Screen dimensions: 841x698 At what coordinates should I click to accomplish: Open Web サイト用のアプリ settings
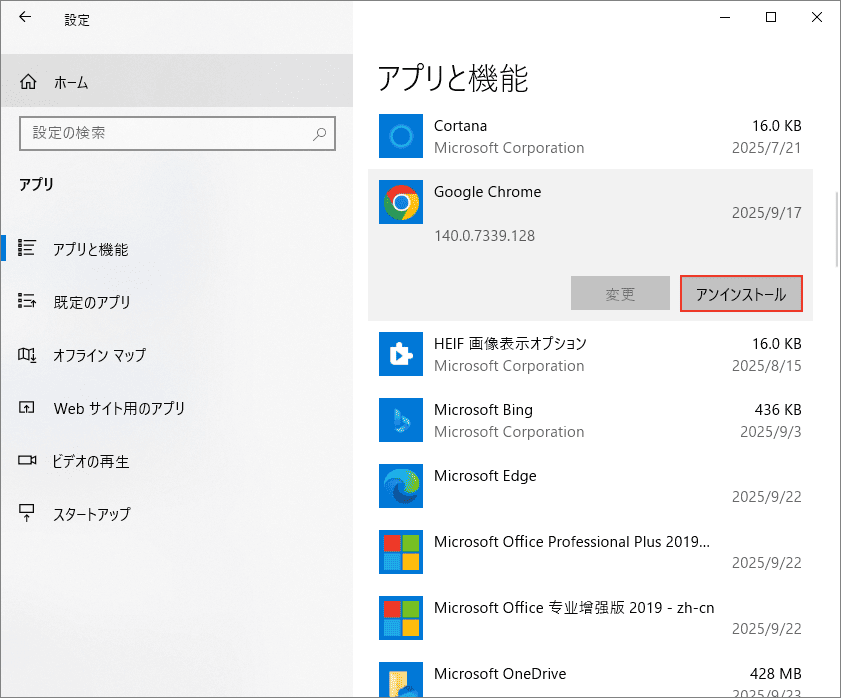(x=118, y=408)
